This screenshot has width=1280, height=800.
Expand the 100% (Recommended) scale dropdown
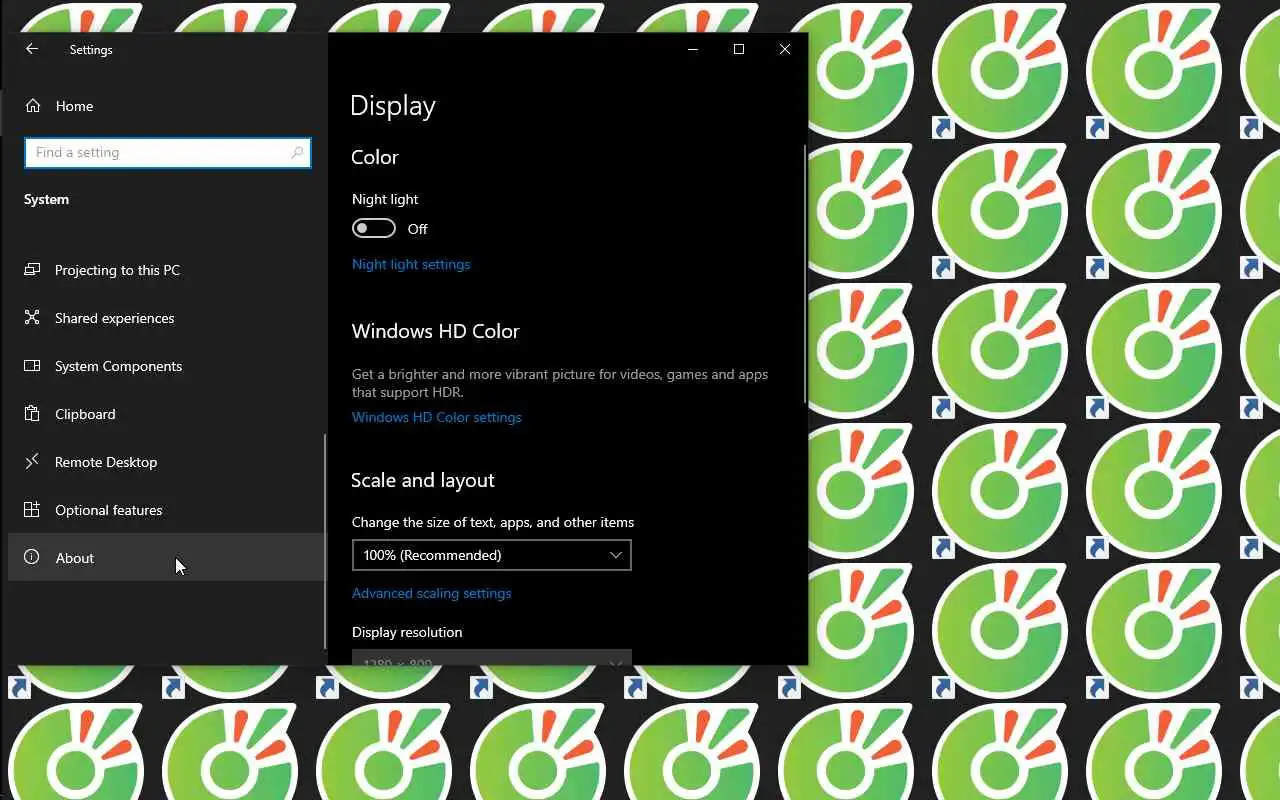[x=491, y=555]
